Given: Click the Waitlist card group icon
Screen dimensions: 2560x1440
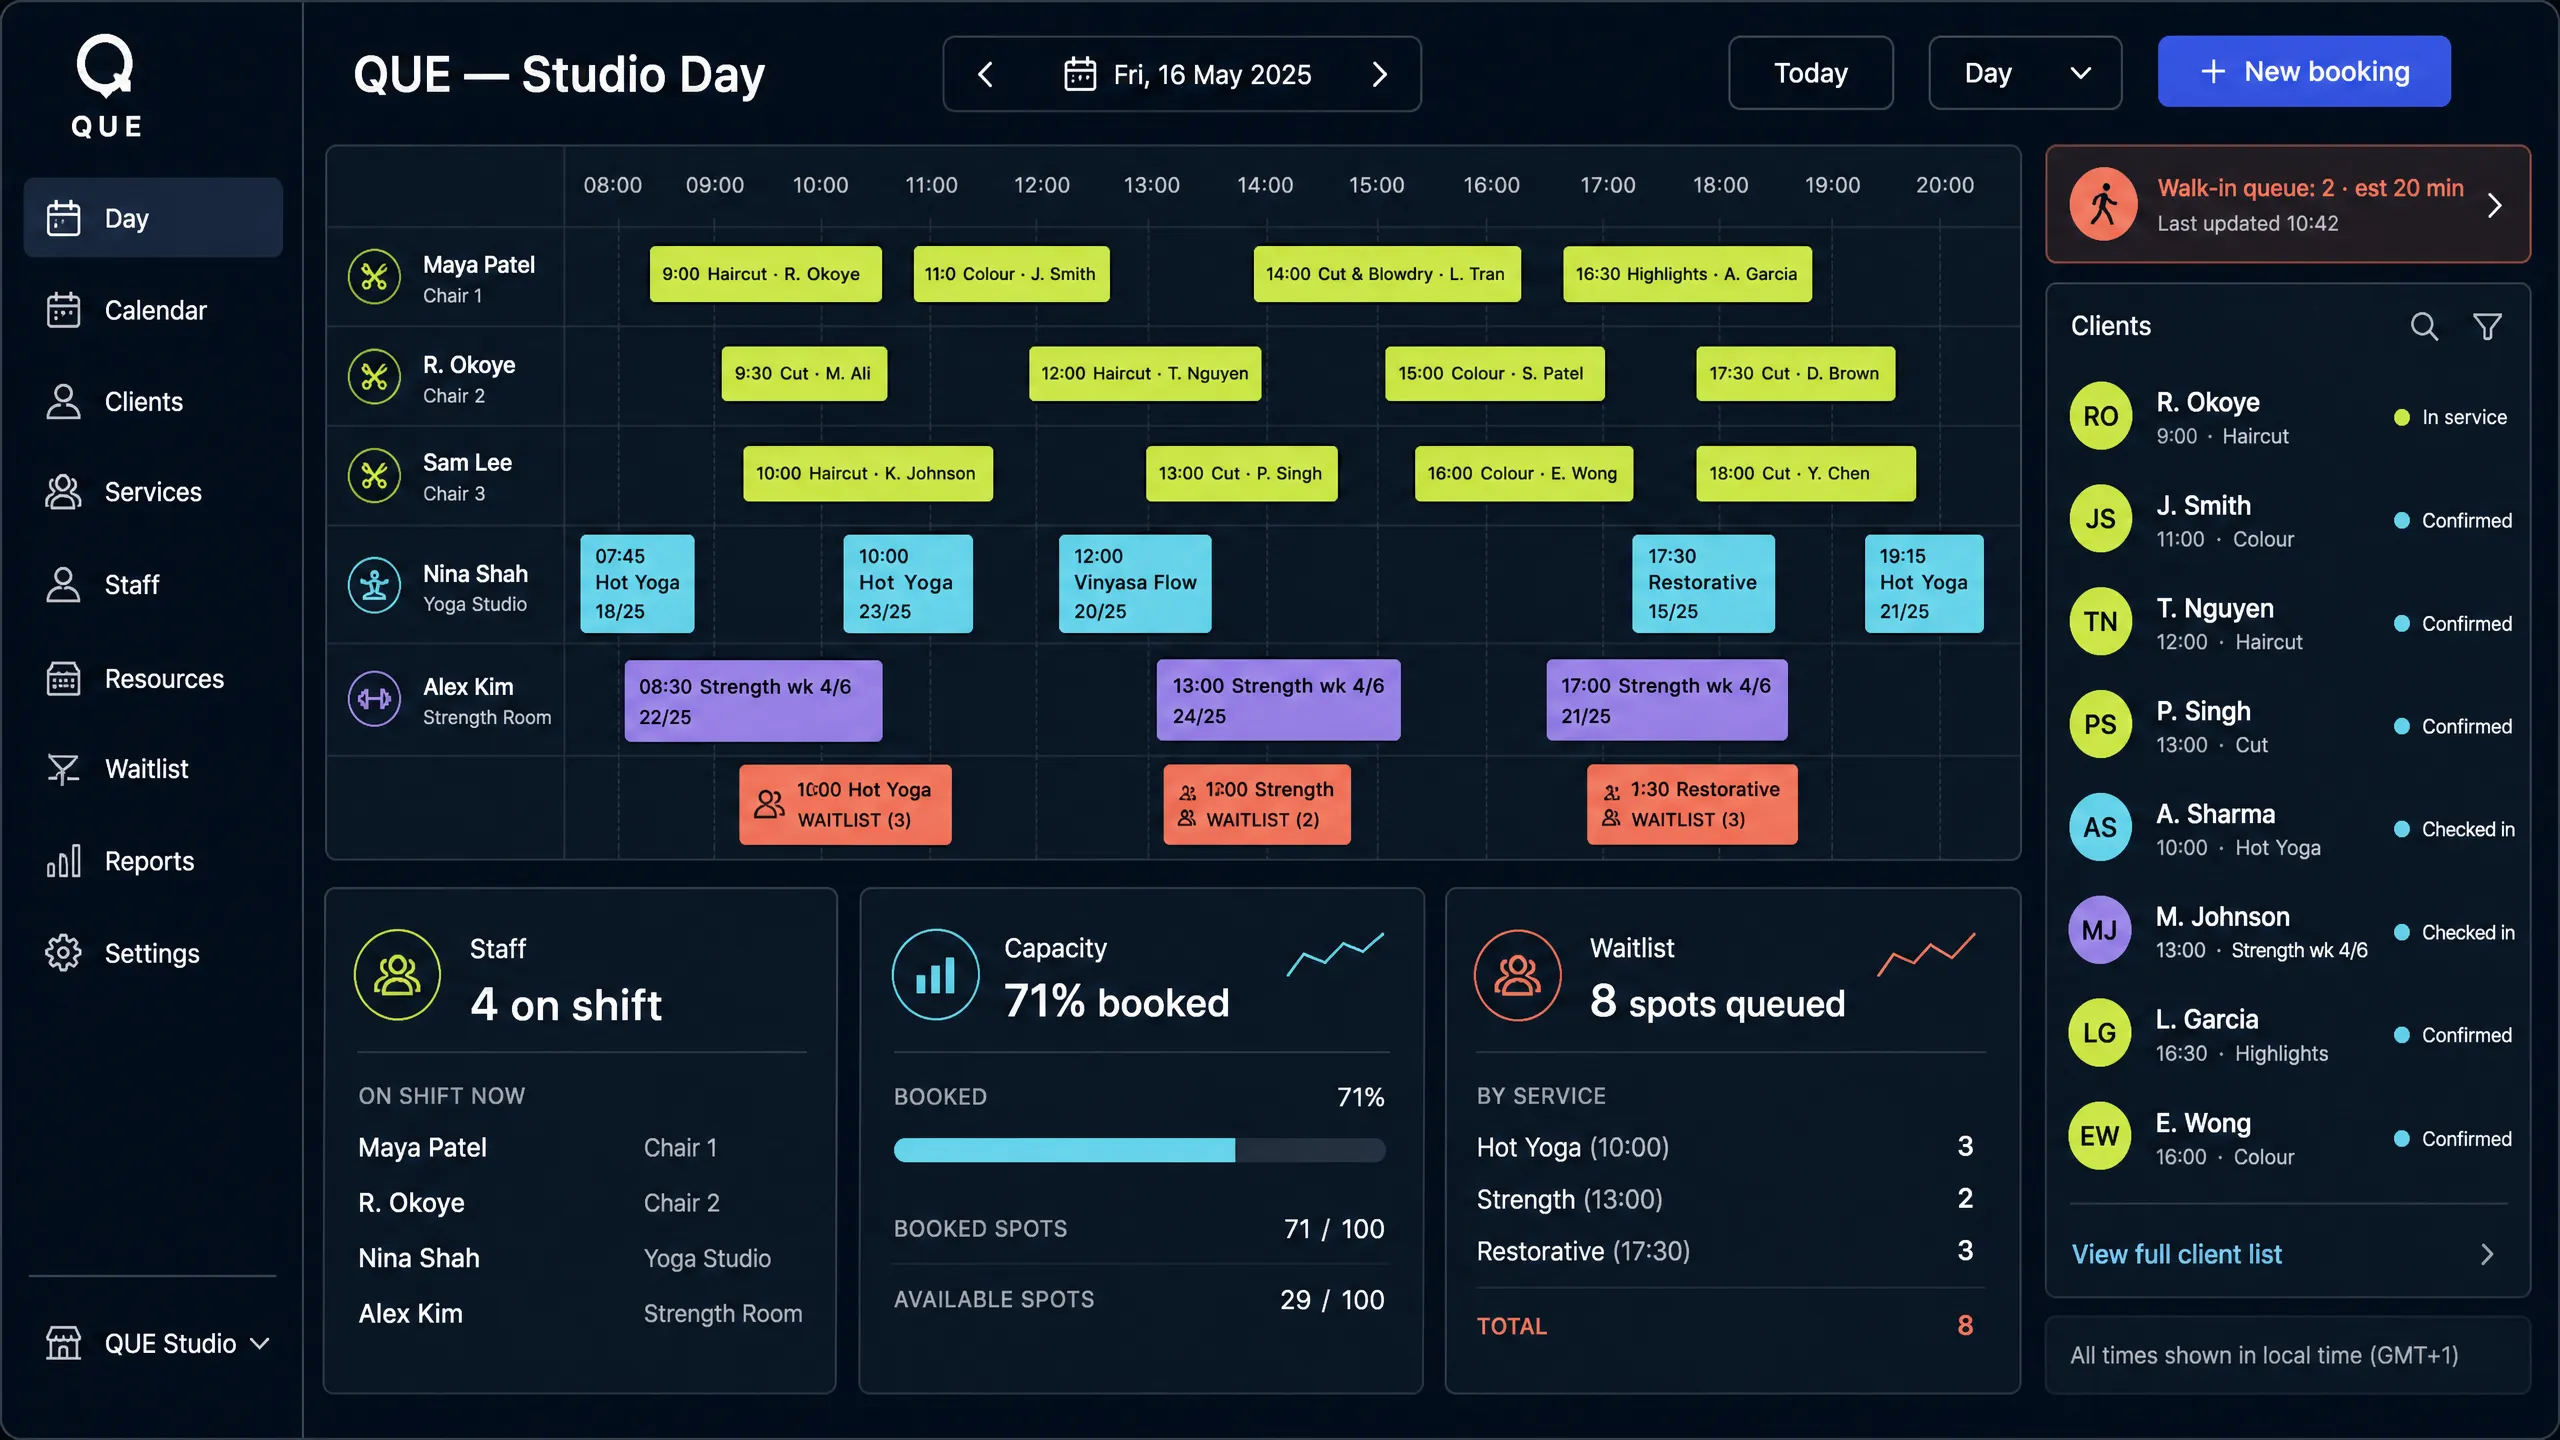Looking at the screenshot, I should tap(1517, 975).
